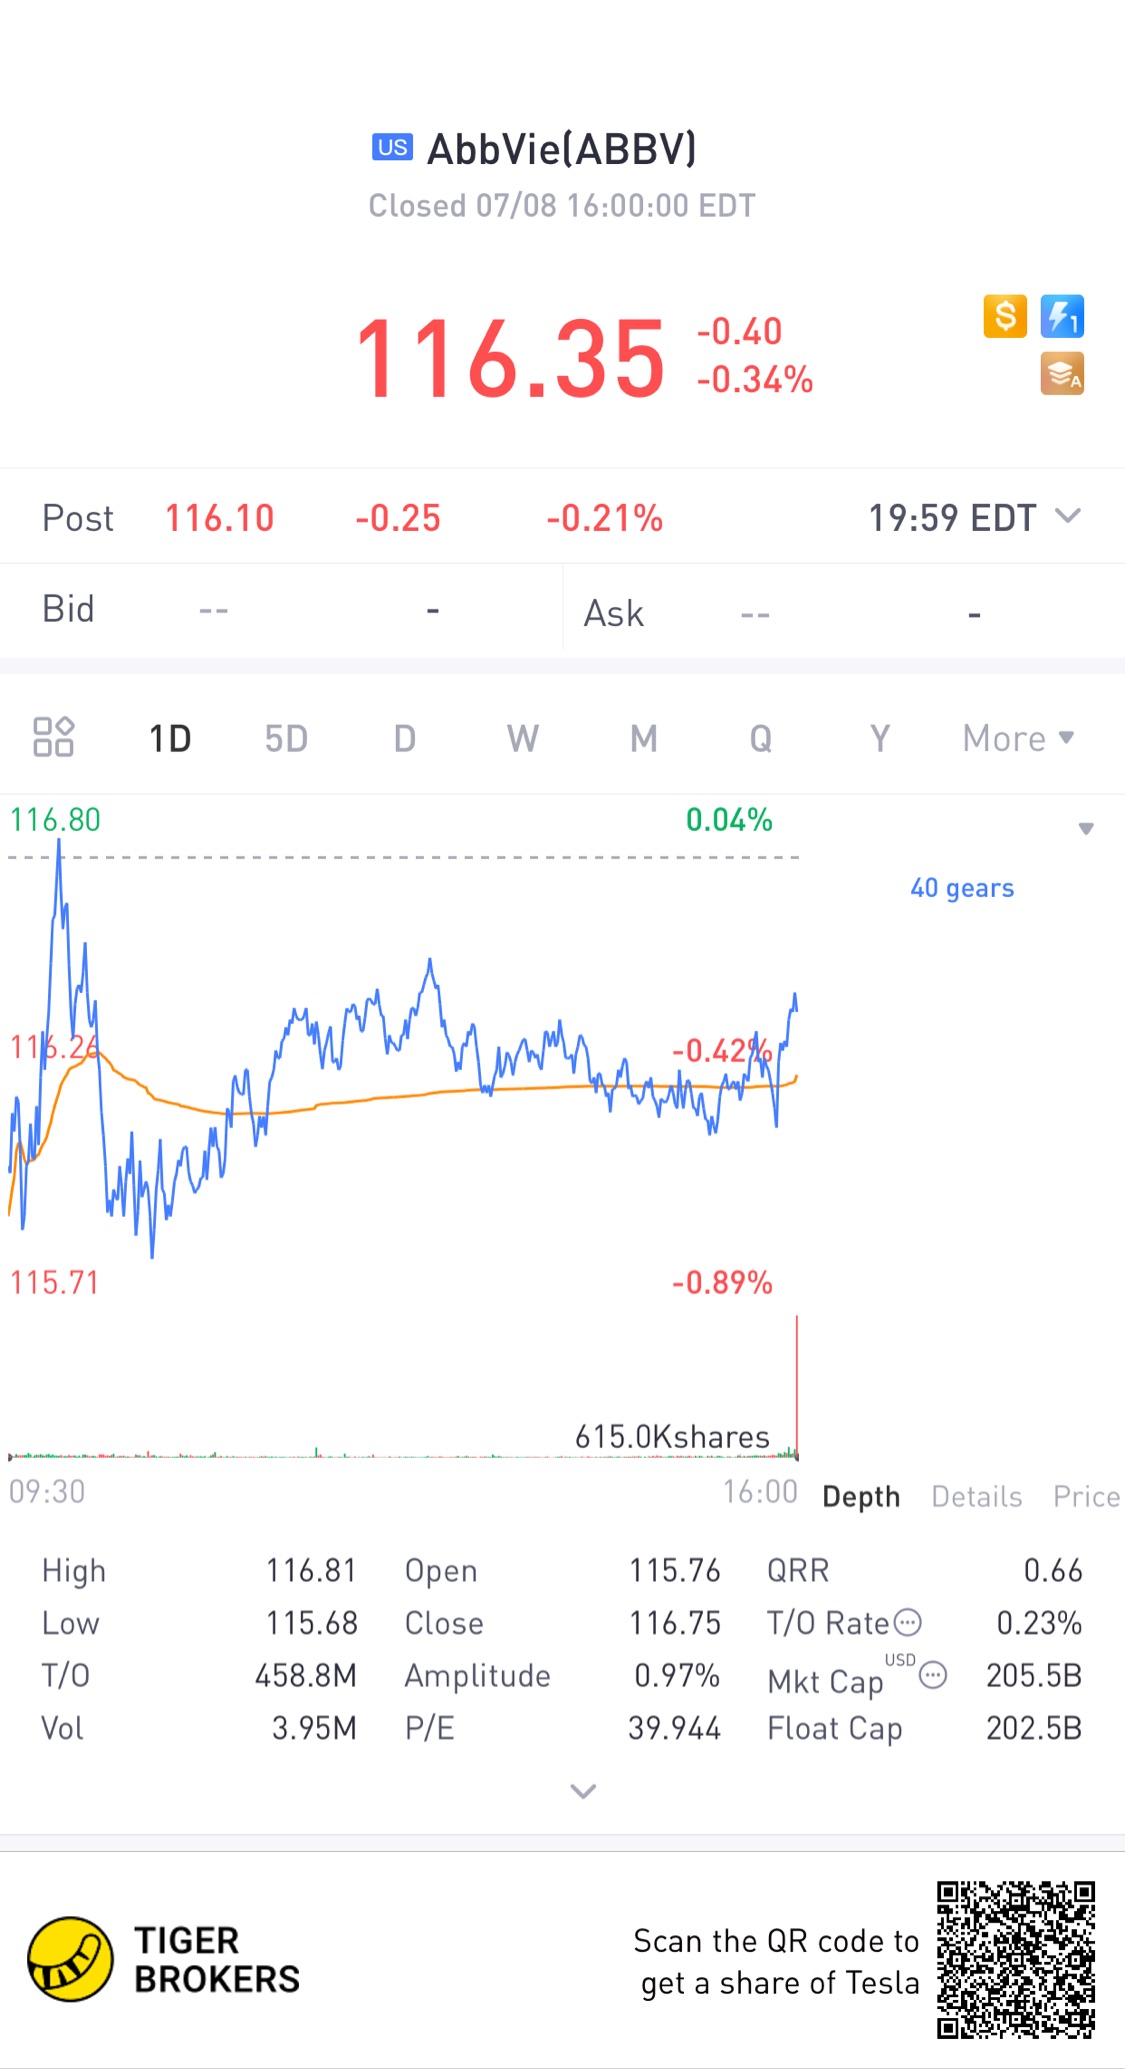Image resolution: width=1125 pixels, height=2069 pixels.
Task: Tap the Tesla share QR code
Action: point(1015,1959)
